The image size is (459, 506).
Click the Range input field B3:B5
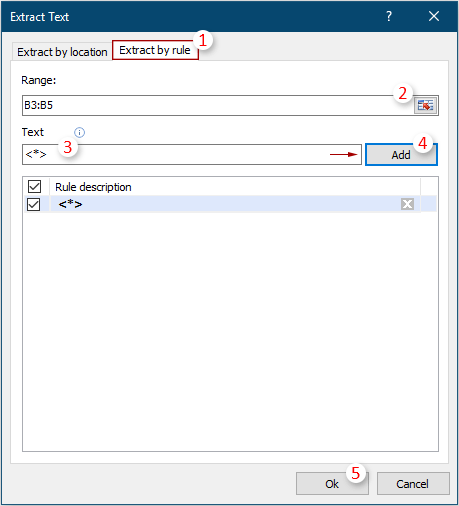tap(218, 106)
